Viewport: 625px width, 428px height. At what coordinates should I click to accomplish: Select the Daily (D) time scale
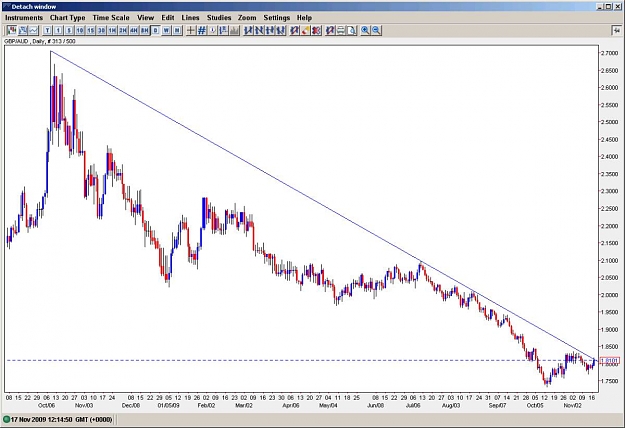[x=155, y=30]
